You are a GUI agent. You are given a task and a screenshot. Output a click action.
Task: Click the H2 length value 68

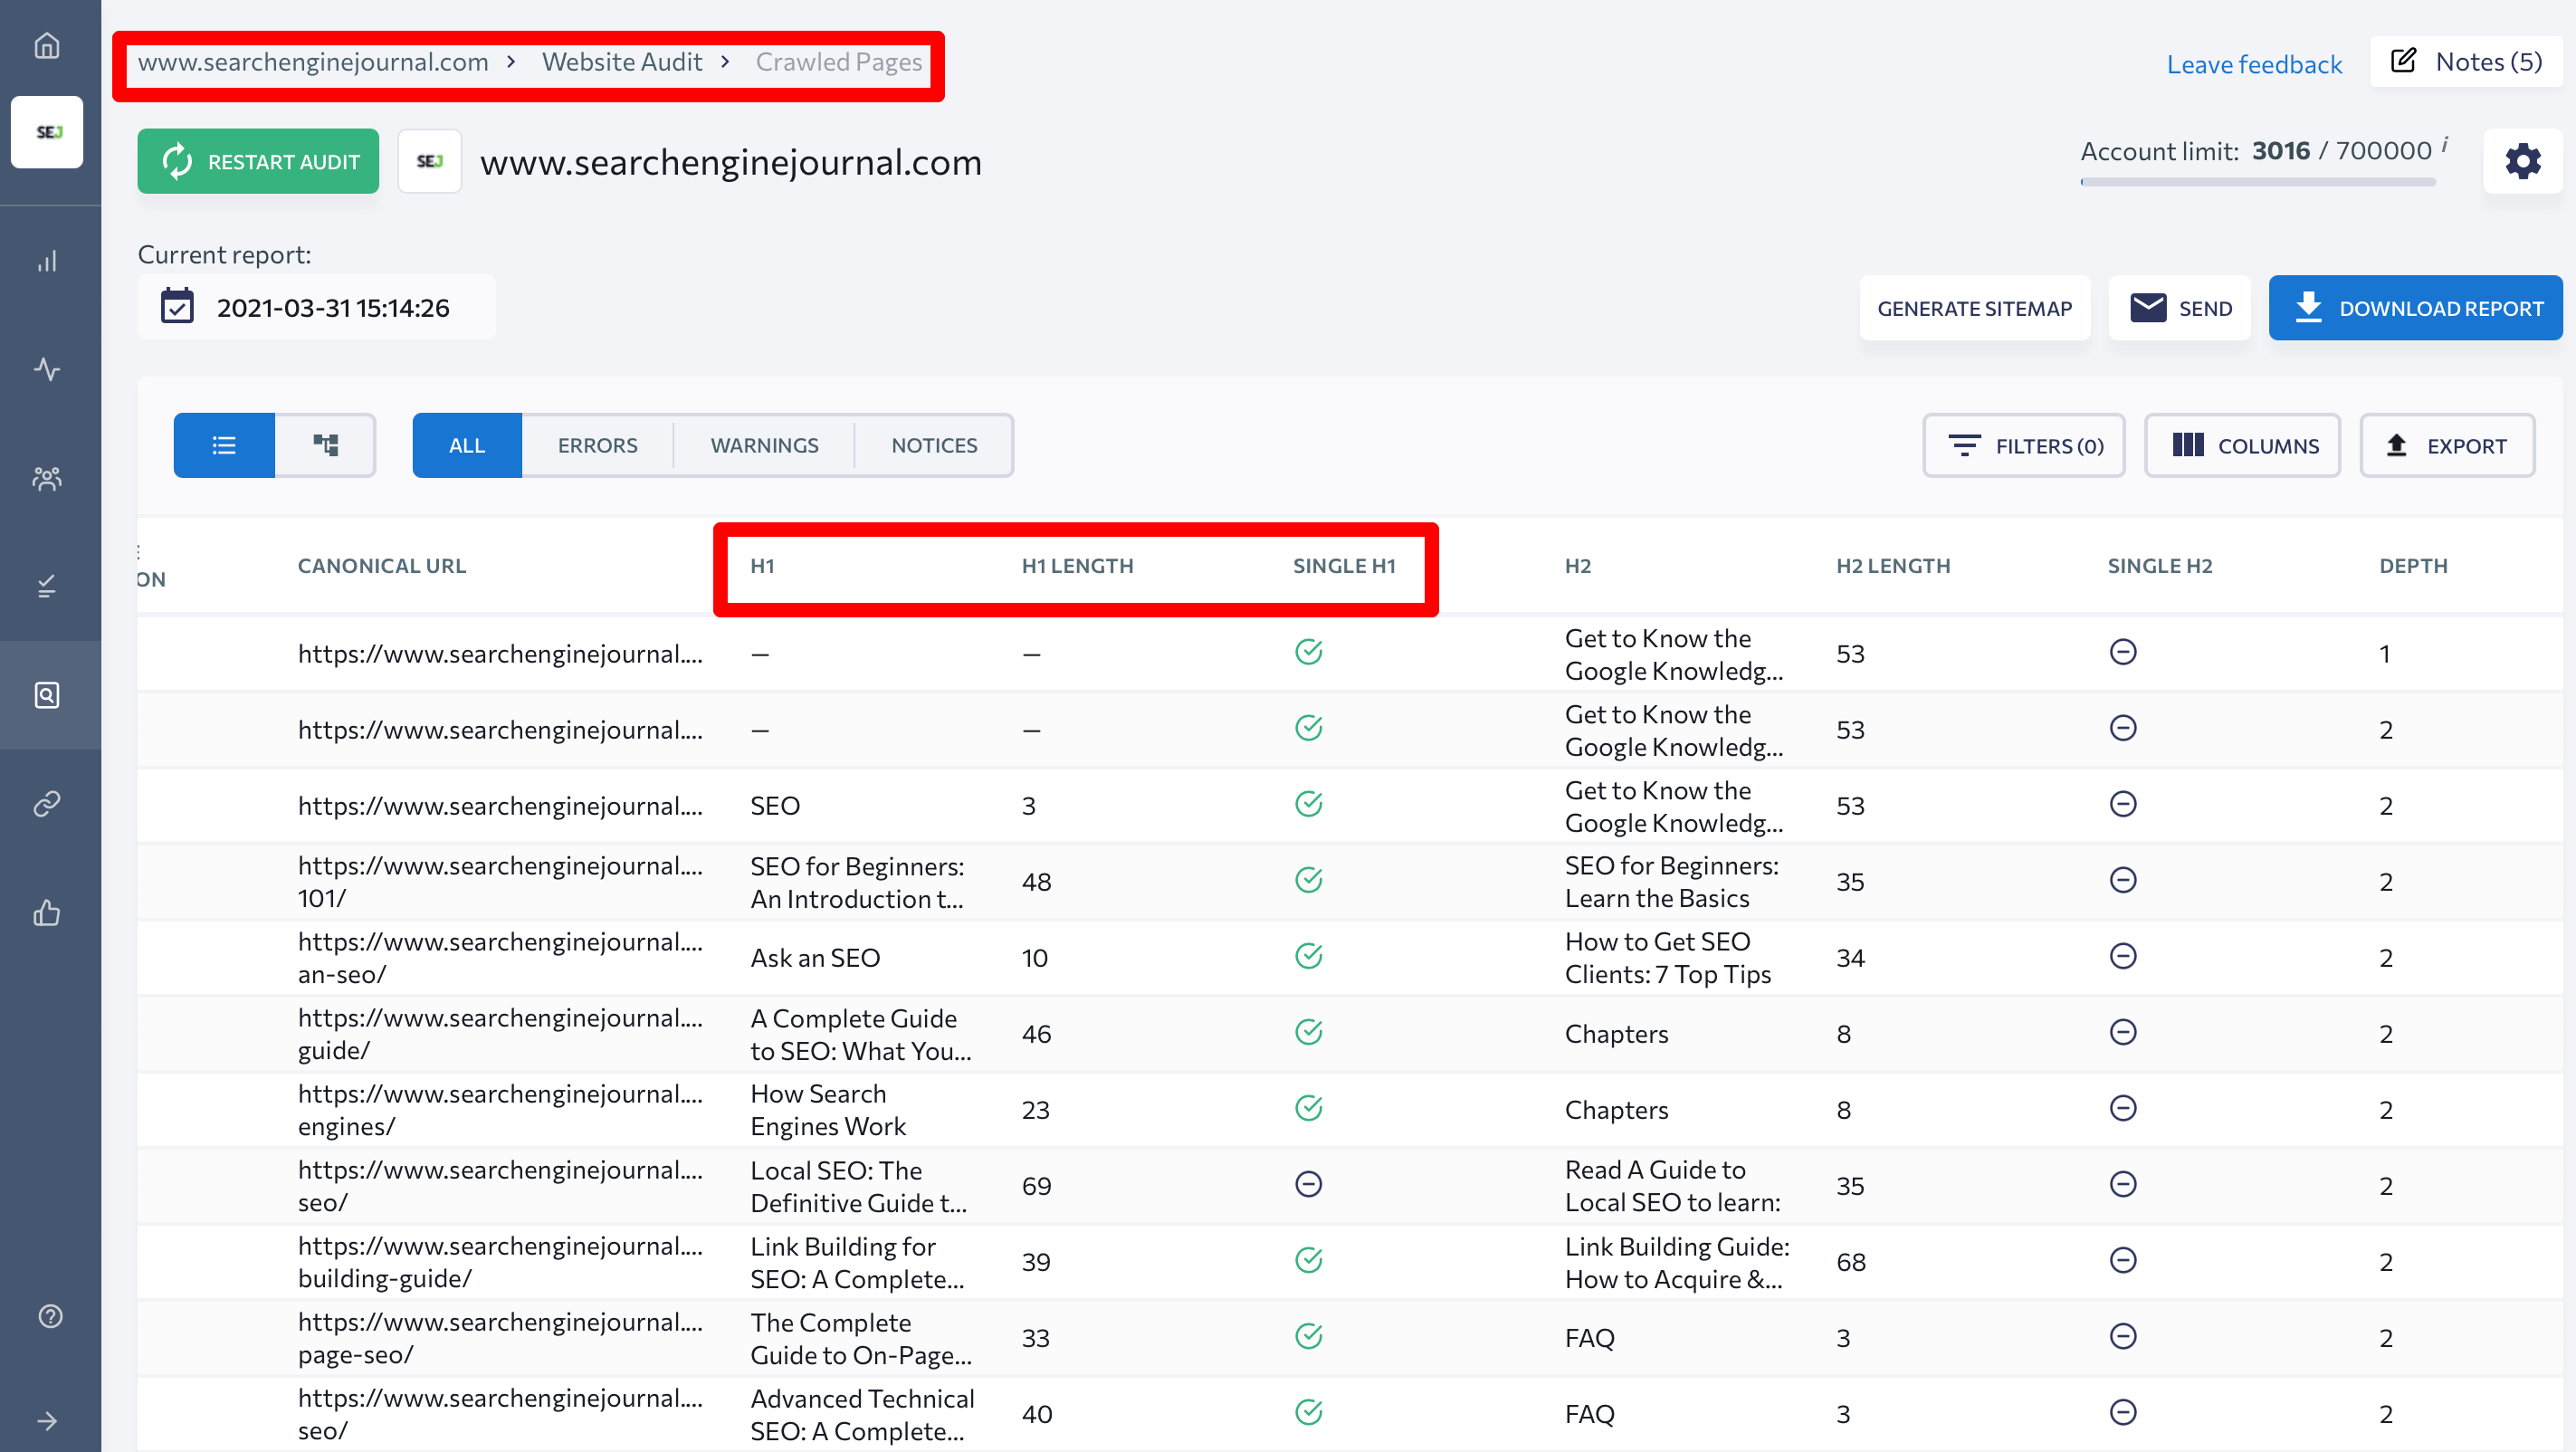click(1851, 1262)
